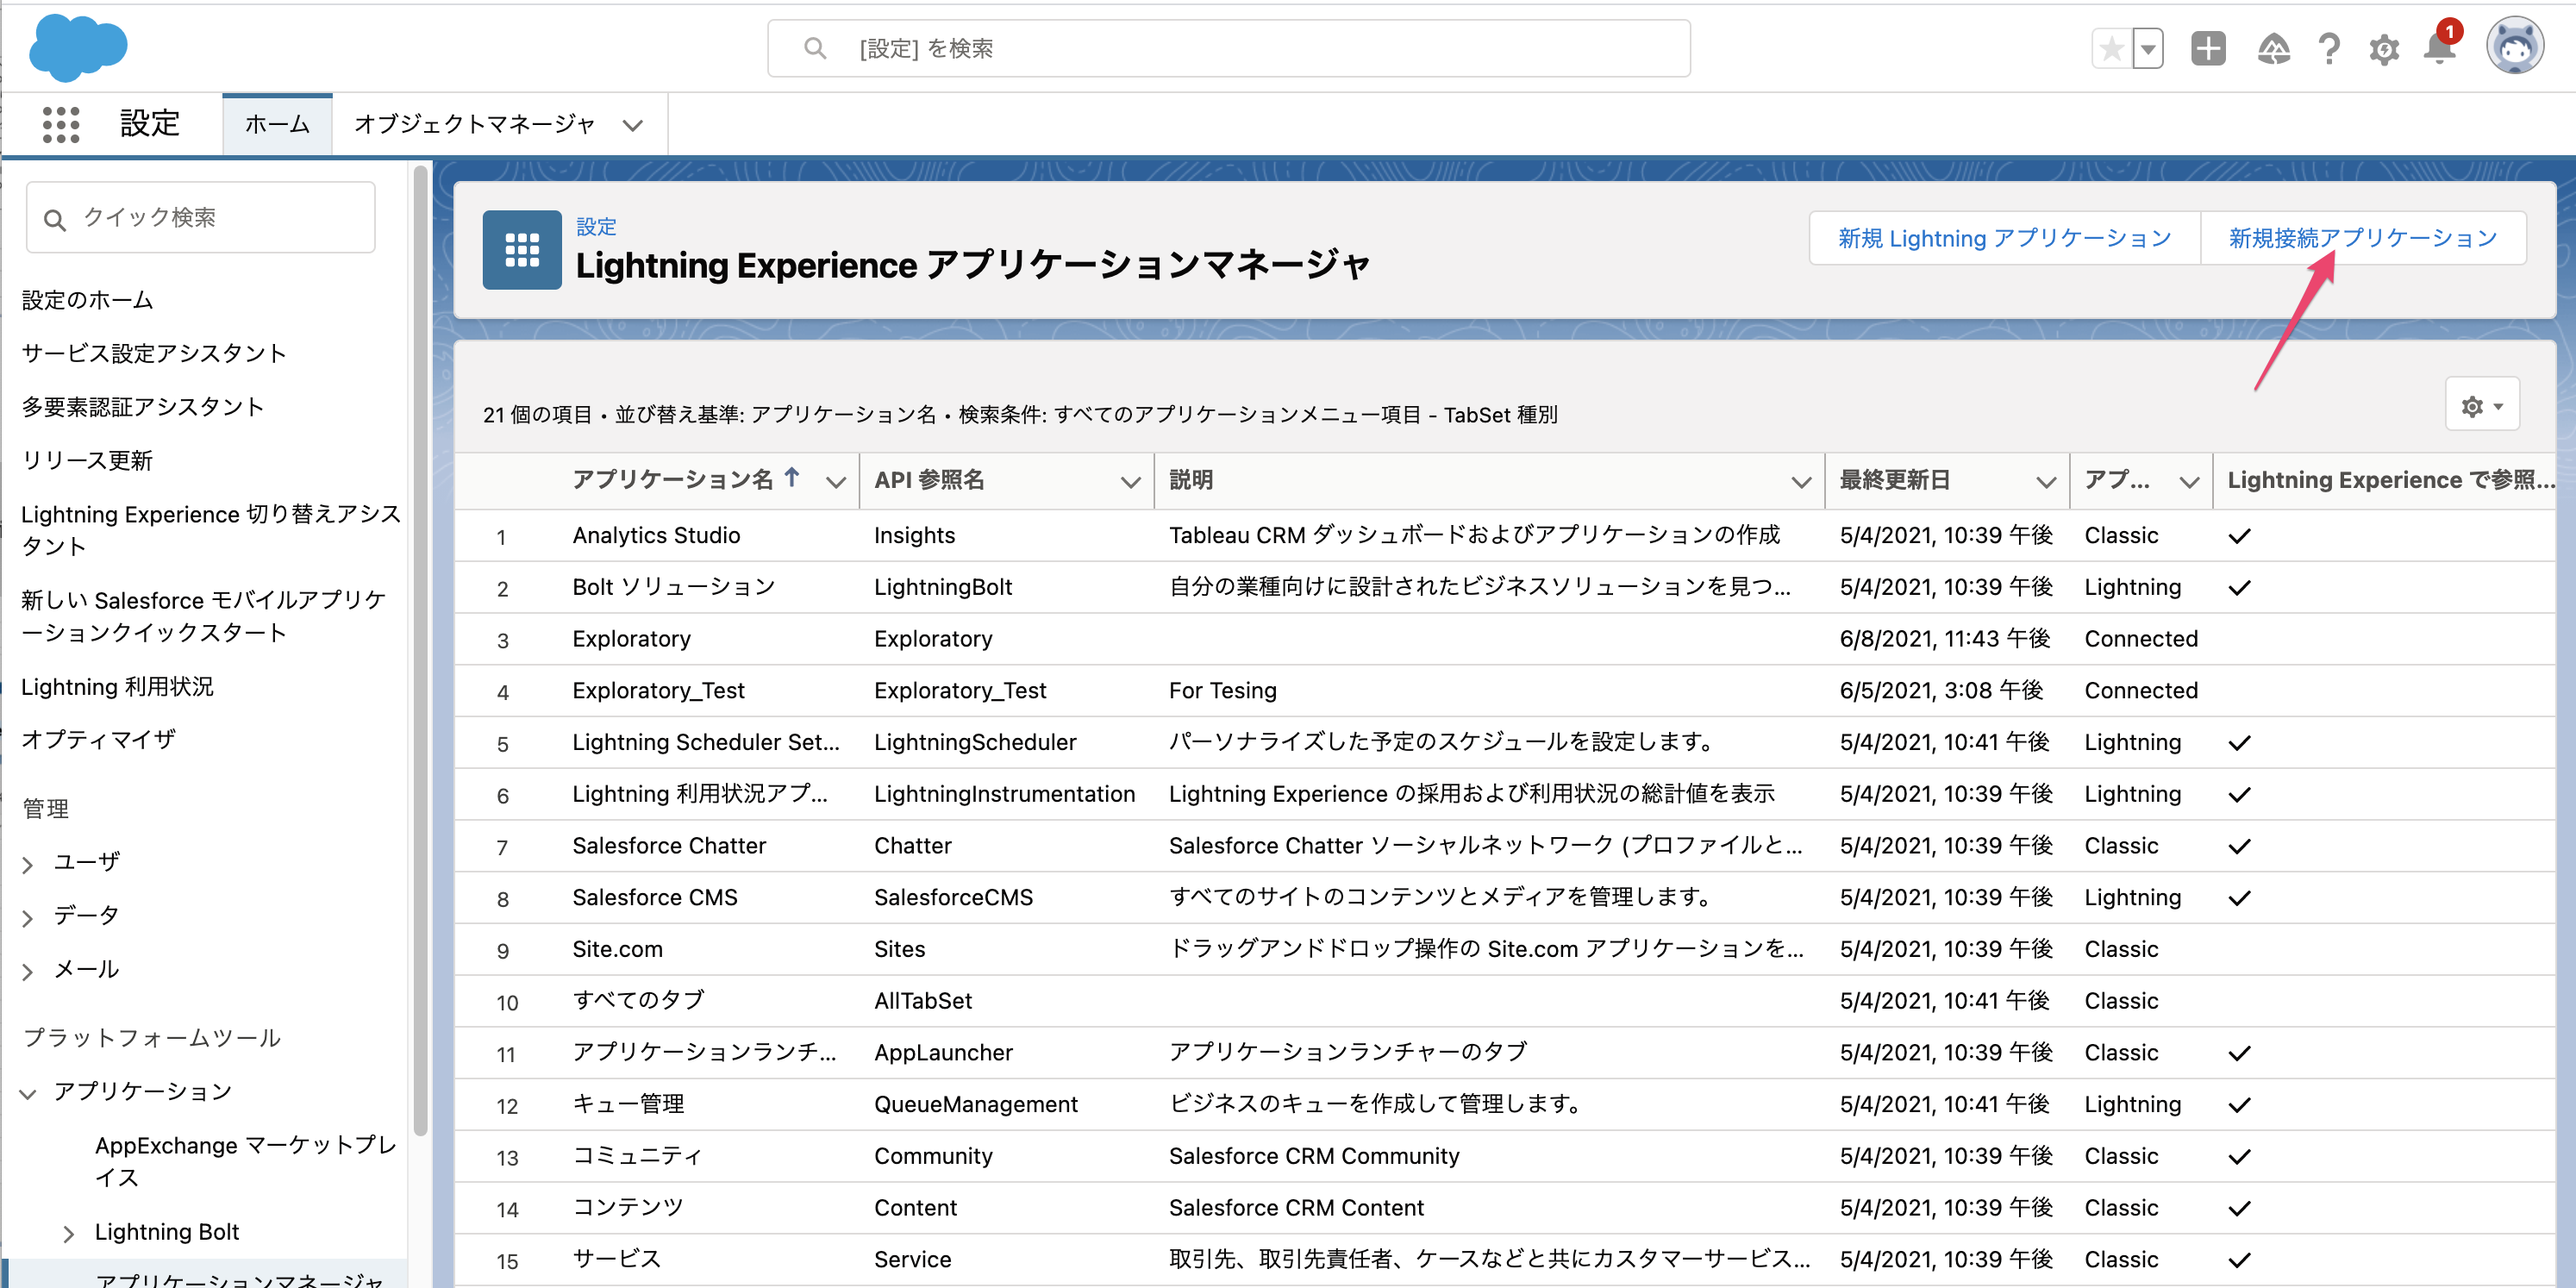Click the Lightning Scheduler Setup row checkmark
This screenshot has height=1288, width=2576.
(x=2239, y=743)
